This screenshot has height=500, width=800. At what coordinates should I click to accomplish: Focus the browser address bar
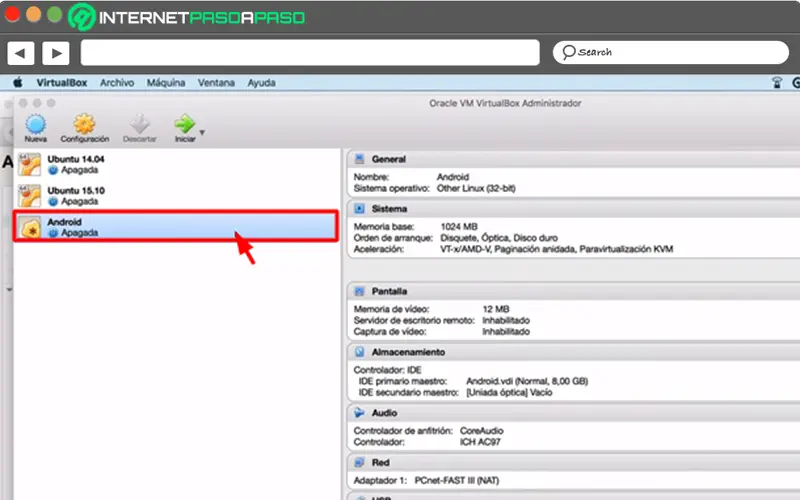(310, 53)
